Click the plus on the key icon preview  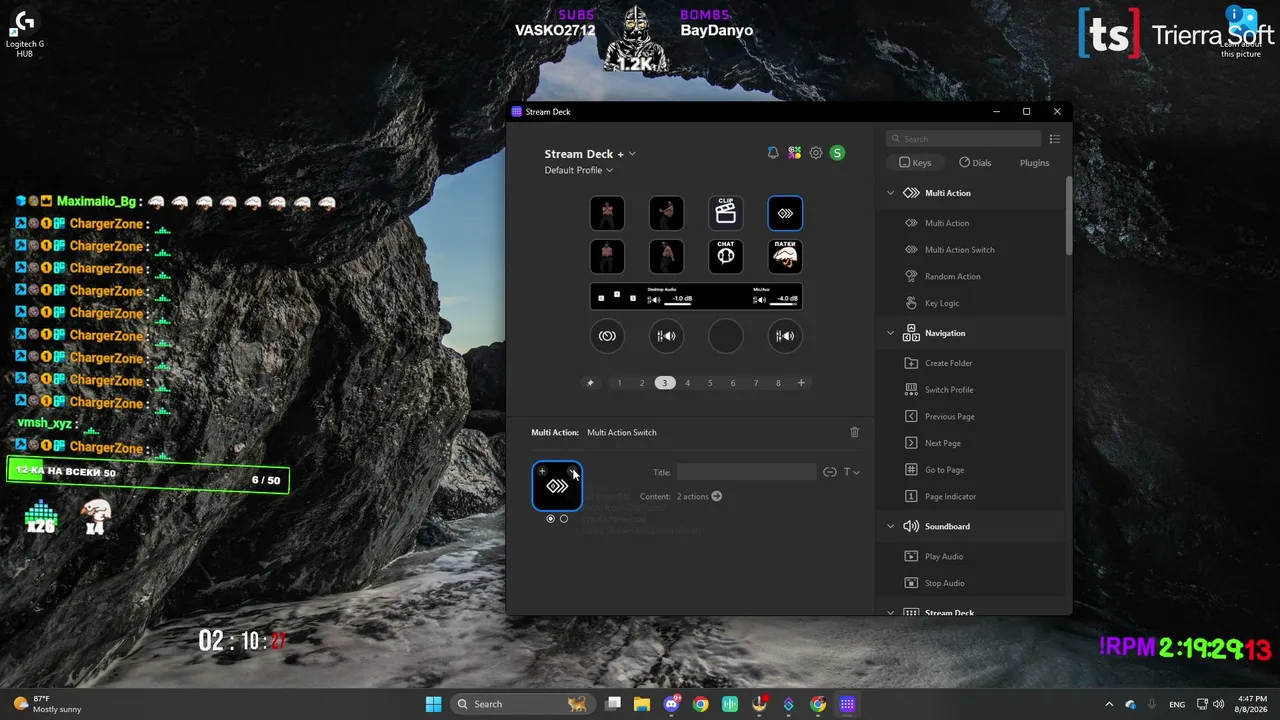click(x=542, y=471)
